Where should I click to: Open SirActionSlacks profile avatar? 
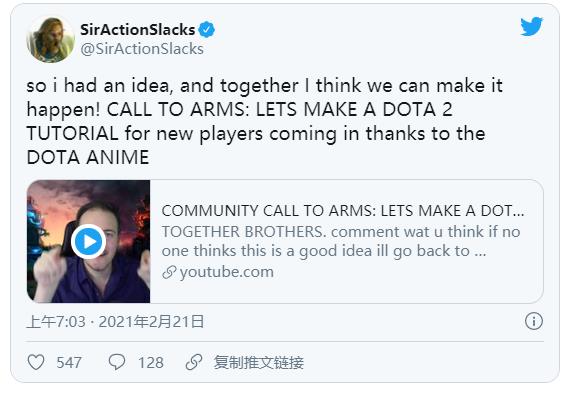pyautogui.click(x=50, y=39)
